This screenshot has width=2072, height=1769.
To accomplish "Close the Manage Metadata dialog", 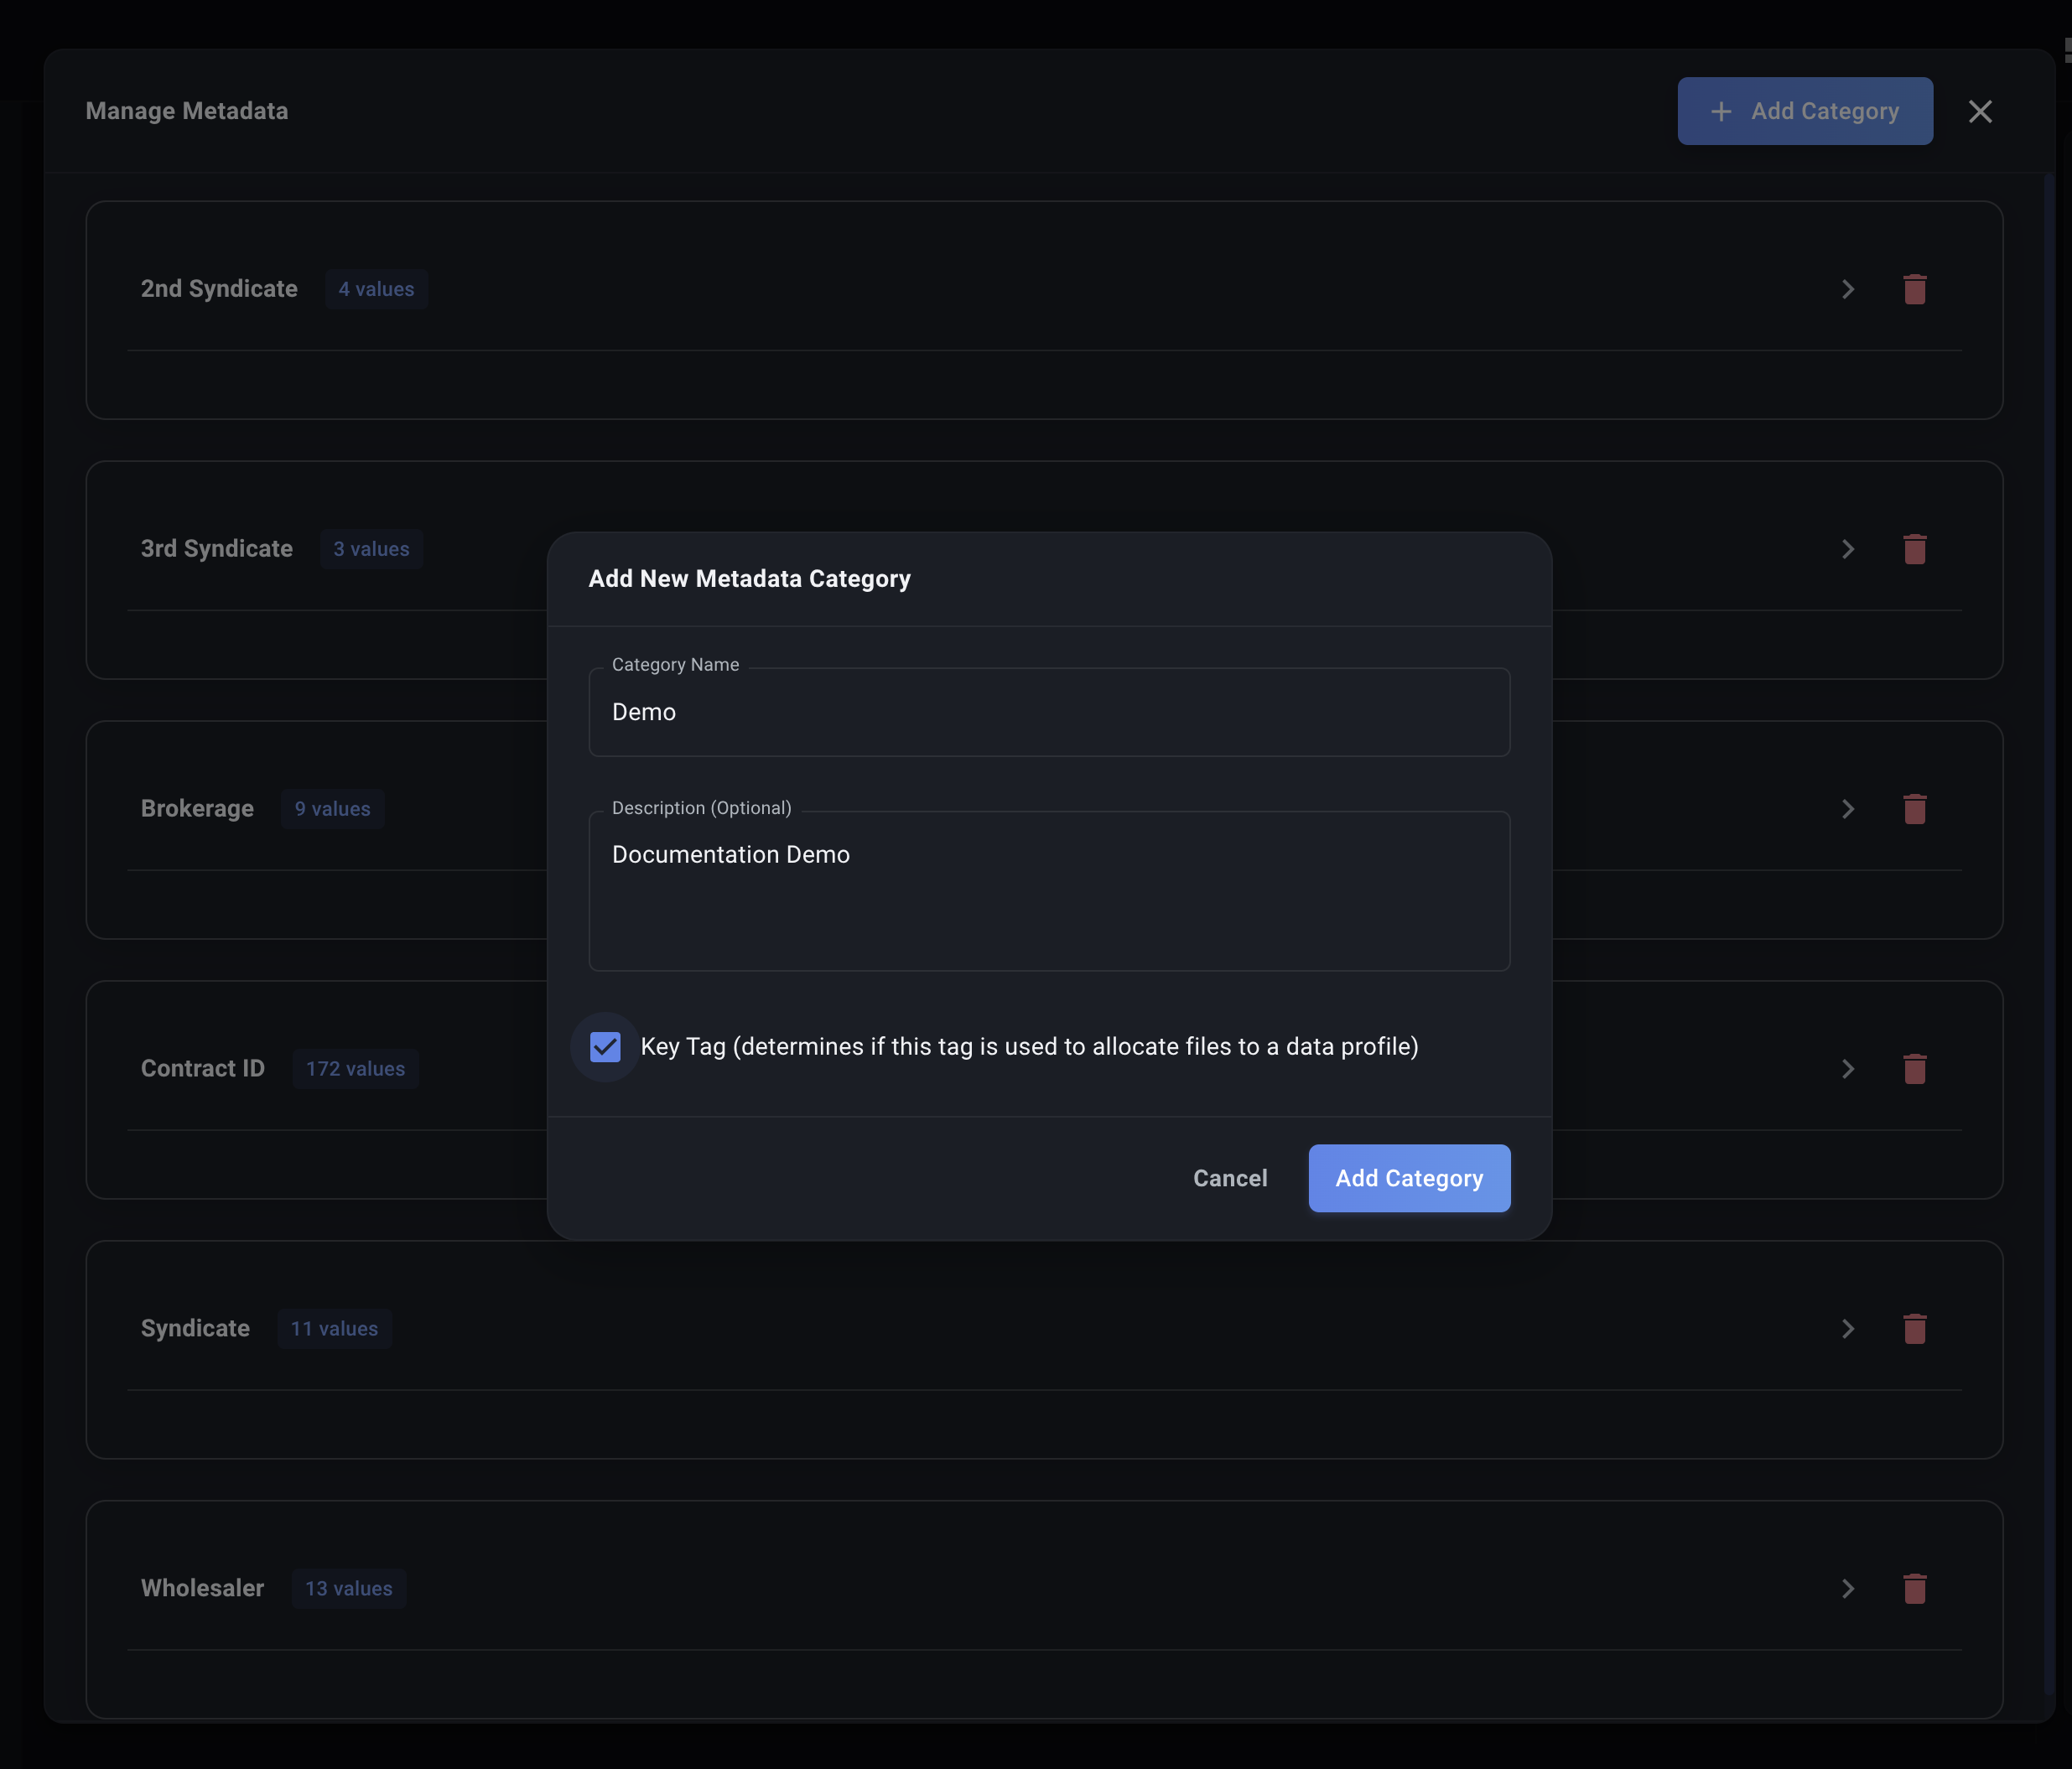I will click(1981, 111).
